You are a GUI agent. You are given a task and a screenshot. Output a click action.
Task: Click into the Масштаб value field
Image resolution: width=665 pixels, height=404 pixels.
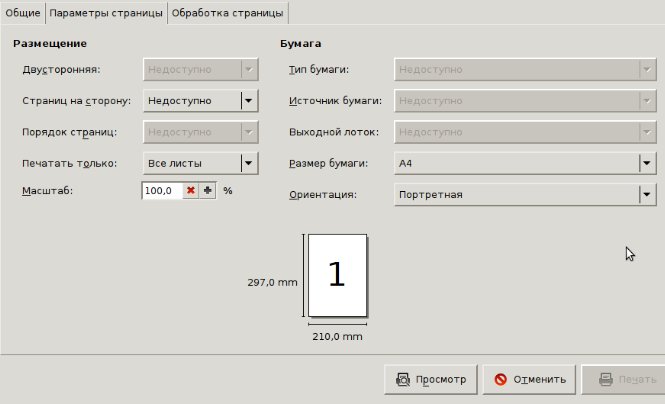tap(161, 191)
